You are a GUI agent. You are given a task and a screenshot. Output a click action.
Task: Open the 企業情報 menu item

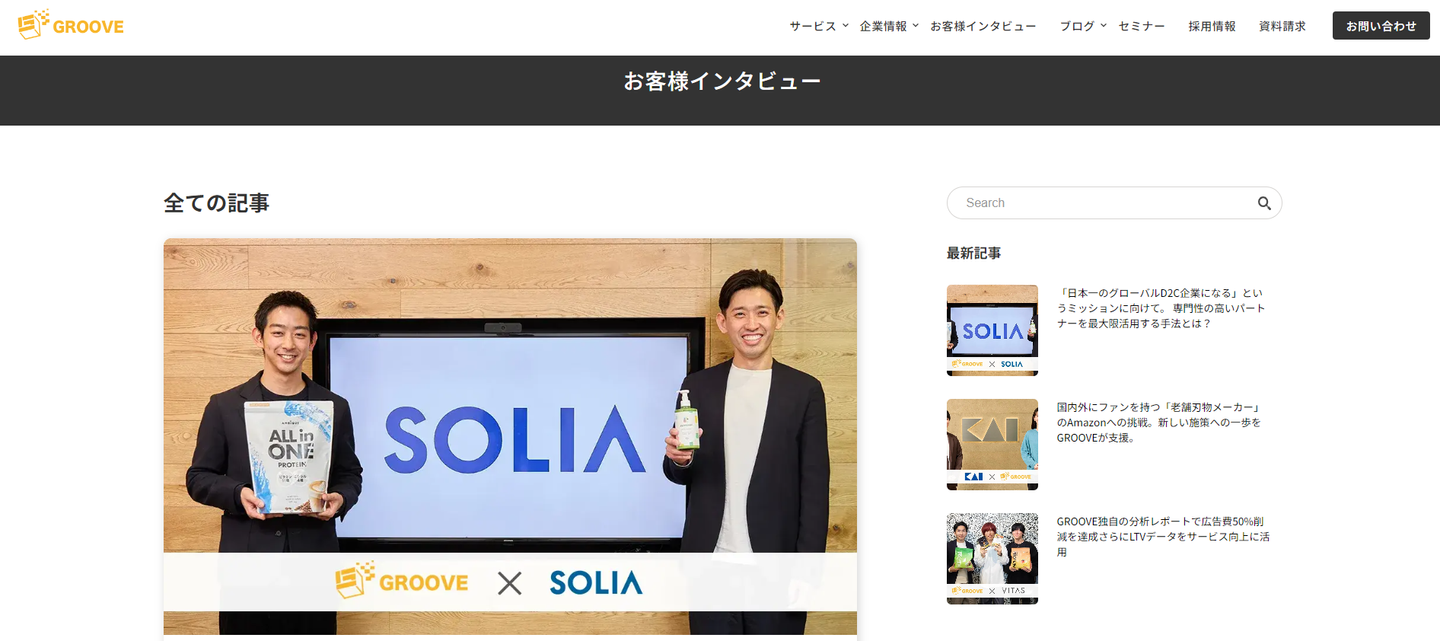[883, 26]
